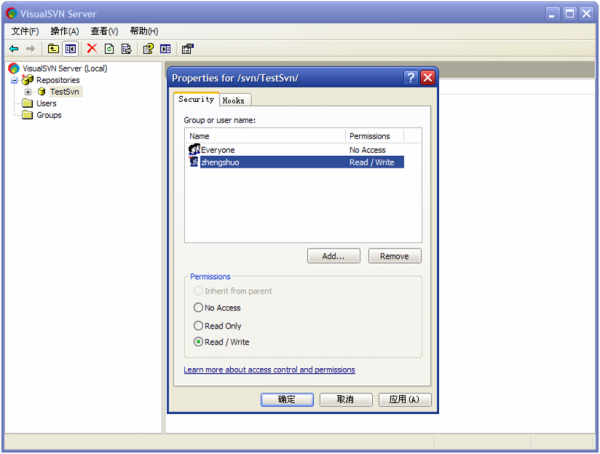Click the 应用(A) apply button
Image resolution: width=600 pixels, height=454 pixels.
coord(404,400)
